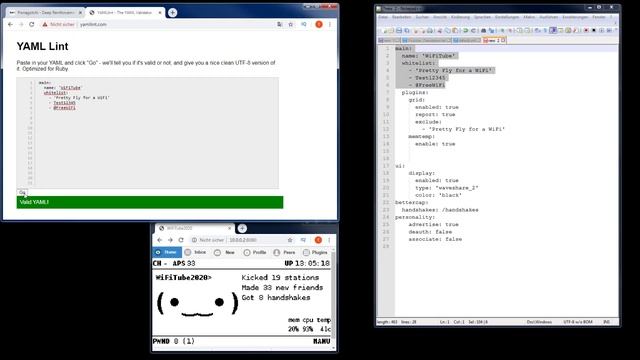Click the Go button on YAML Lint
640x360 pixels.
point(22,192)
